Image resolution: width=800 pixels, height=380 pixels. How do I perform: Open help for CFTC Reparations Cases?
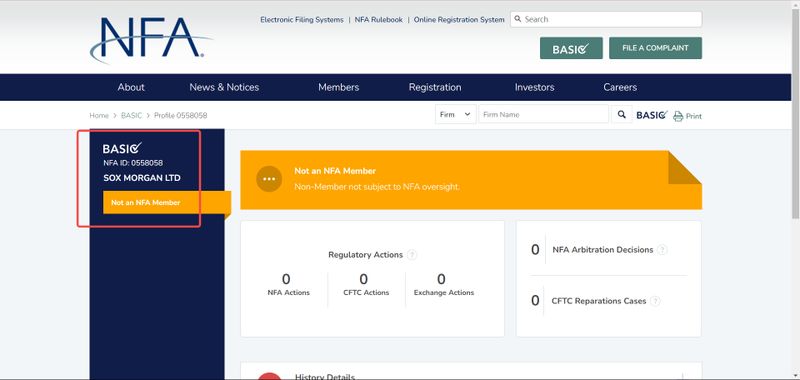pyautogui.click(x=655, y=301)
